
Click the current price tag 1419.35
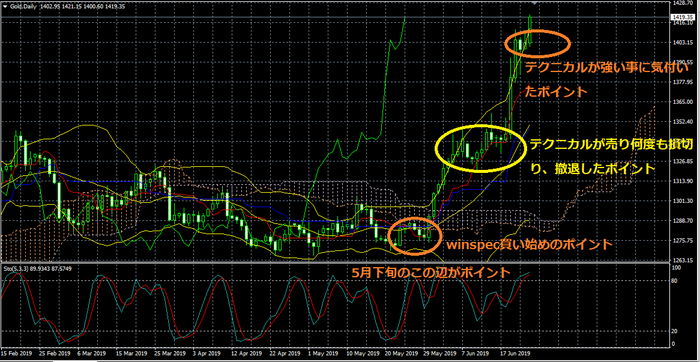(x=682, y=17)
